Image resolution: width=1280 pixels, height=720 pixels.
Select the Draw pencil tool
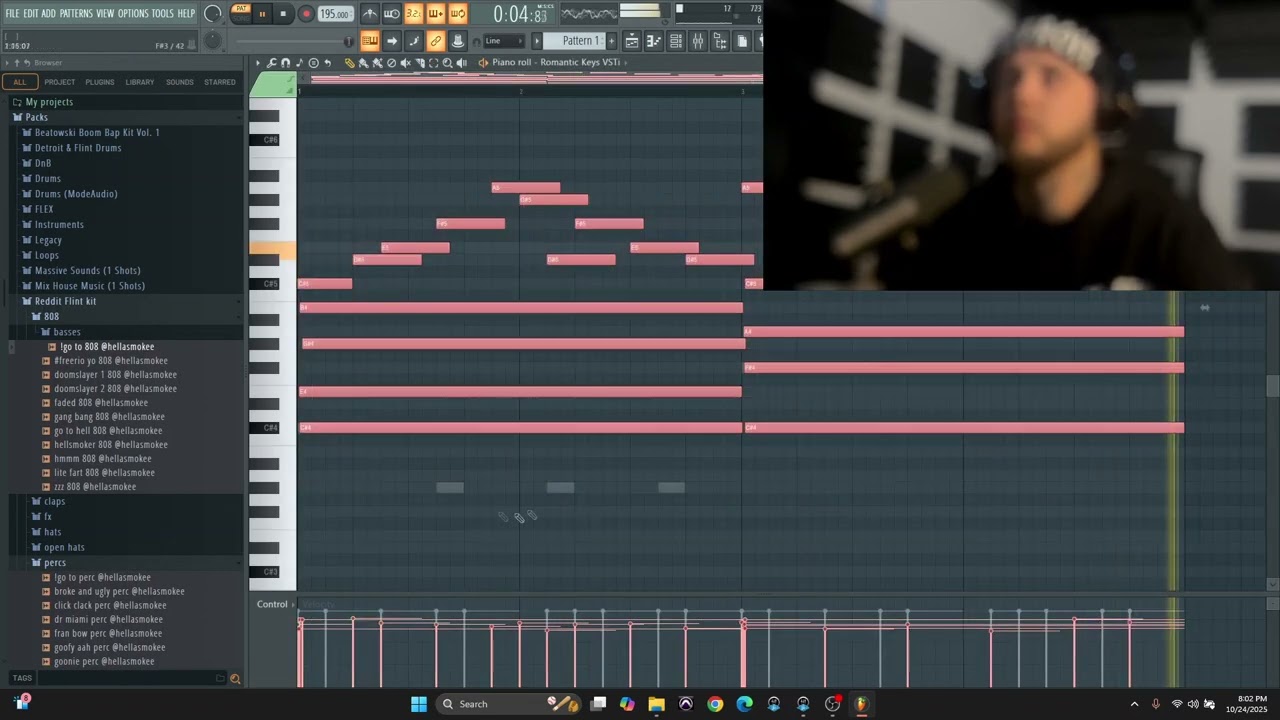(x=350, y=62)
